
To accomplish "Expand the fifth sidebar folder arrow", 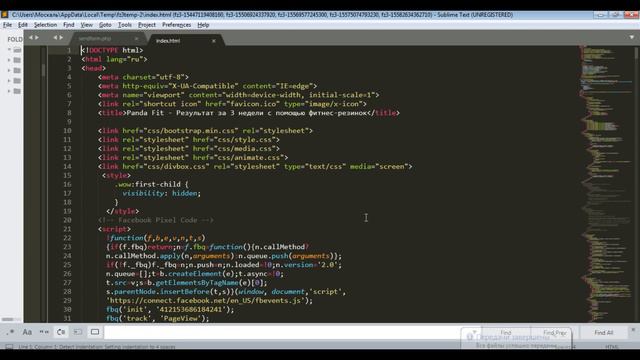I will tap(9, 91).
